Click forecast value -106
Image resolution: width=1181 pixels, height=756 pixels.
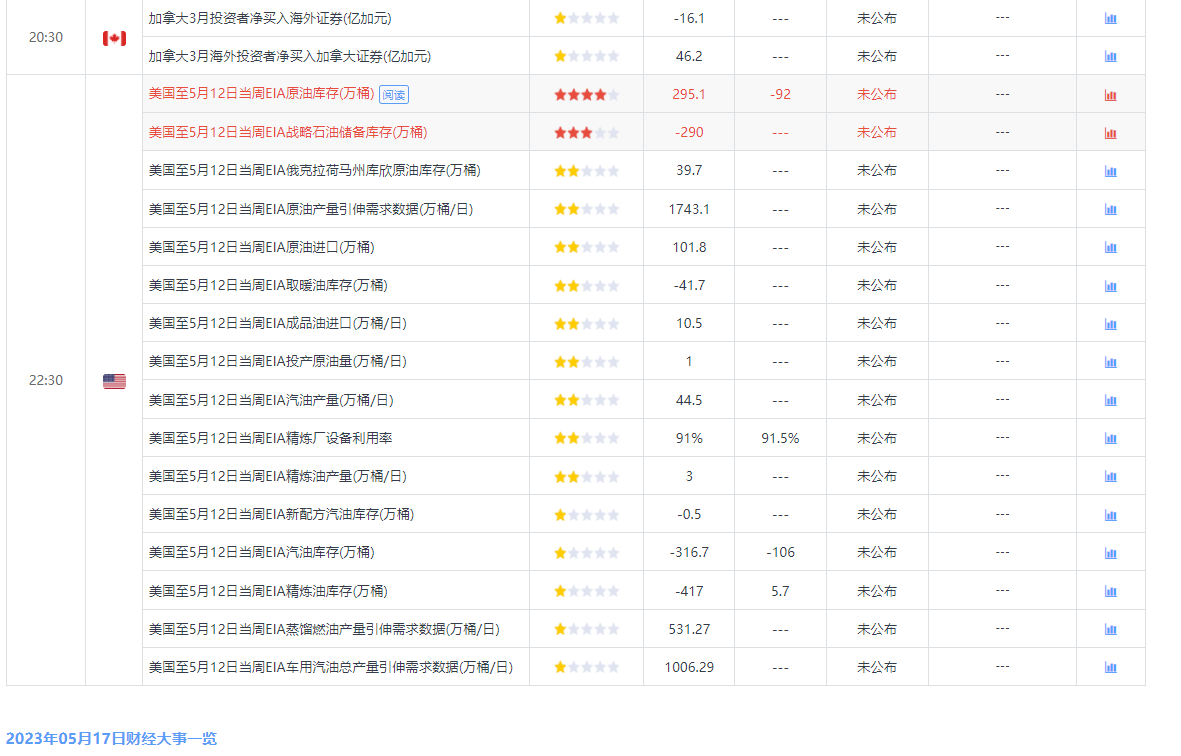[x=780, y=553]
